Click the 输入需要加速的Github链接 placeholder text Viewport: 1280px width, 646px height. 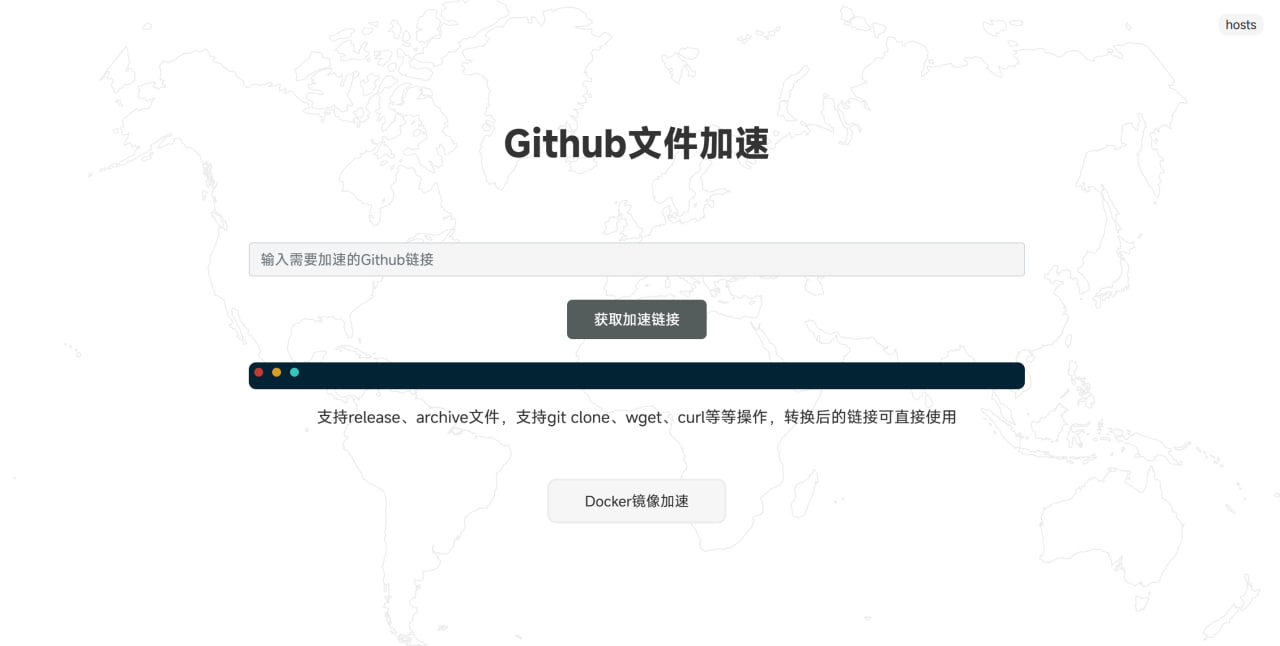coord(347,260)
